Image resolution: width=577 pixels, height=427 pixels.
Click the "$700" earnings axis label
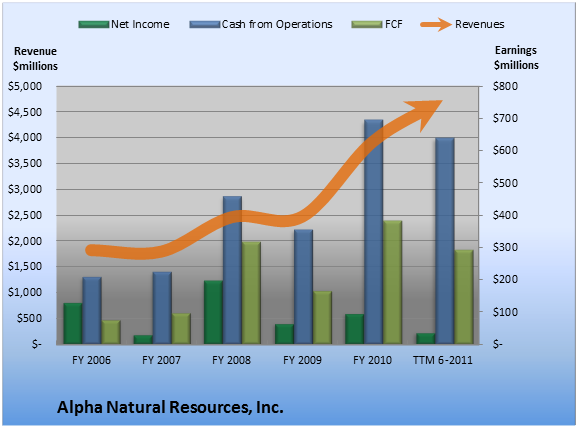tap(505, 119)
